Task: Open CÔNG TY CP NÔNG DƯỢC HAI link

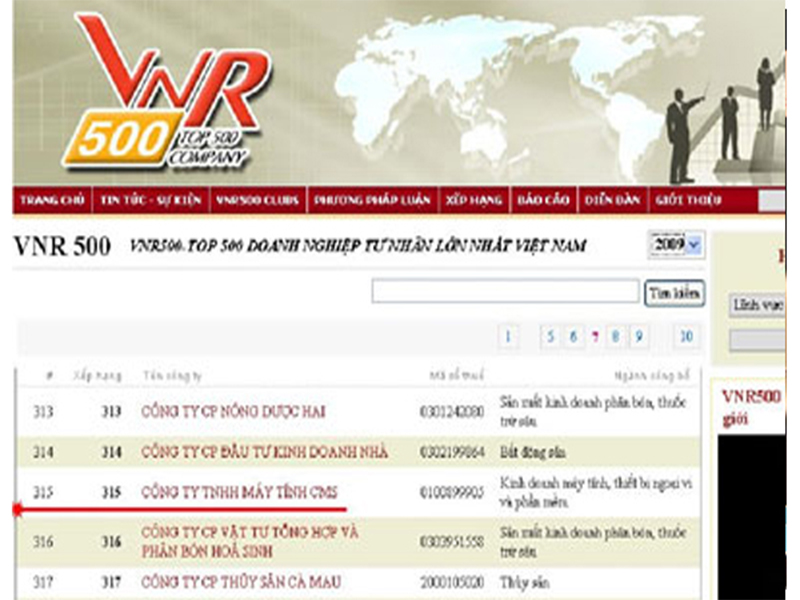Action: (x=233, y=411)
